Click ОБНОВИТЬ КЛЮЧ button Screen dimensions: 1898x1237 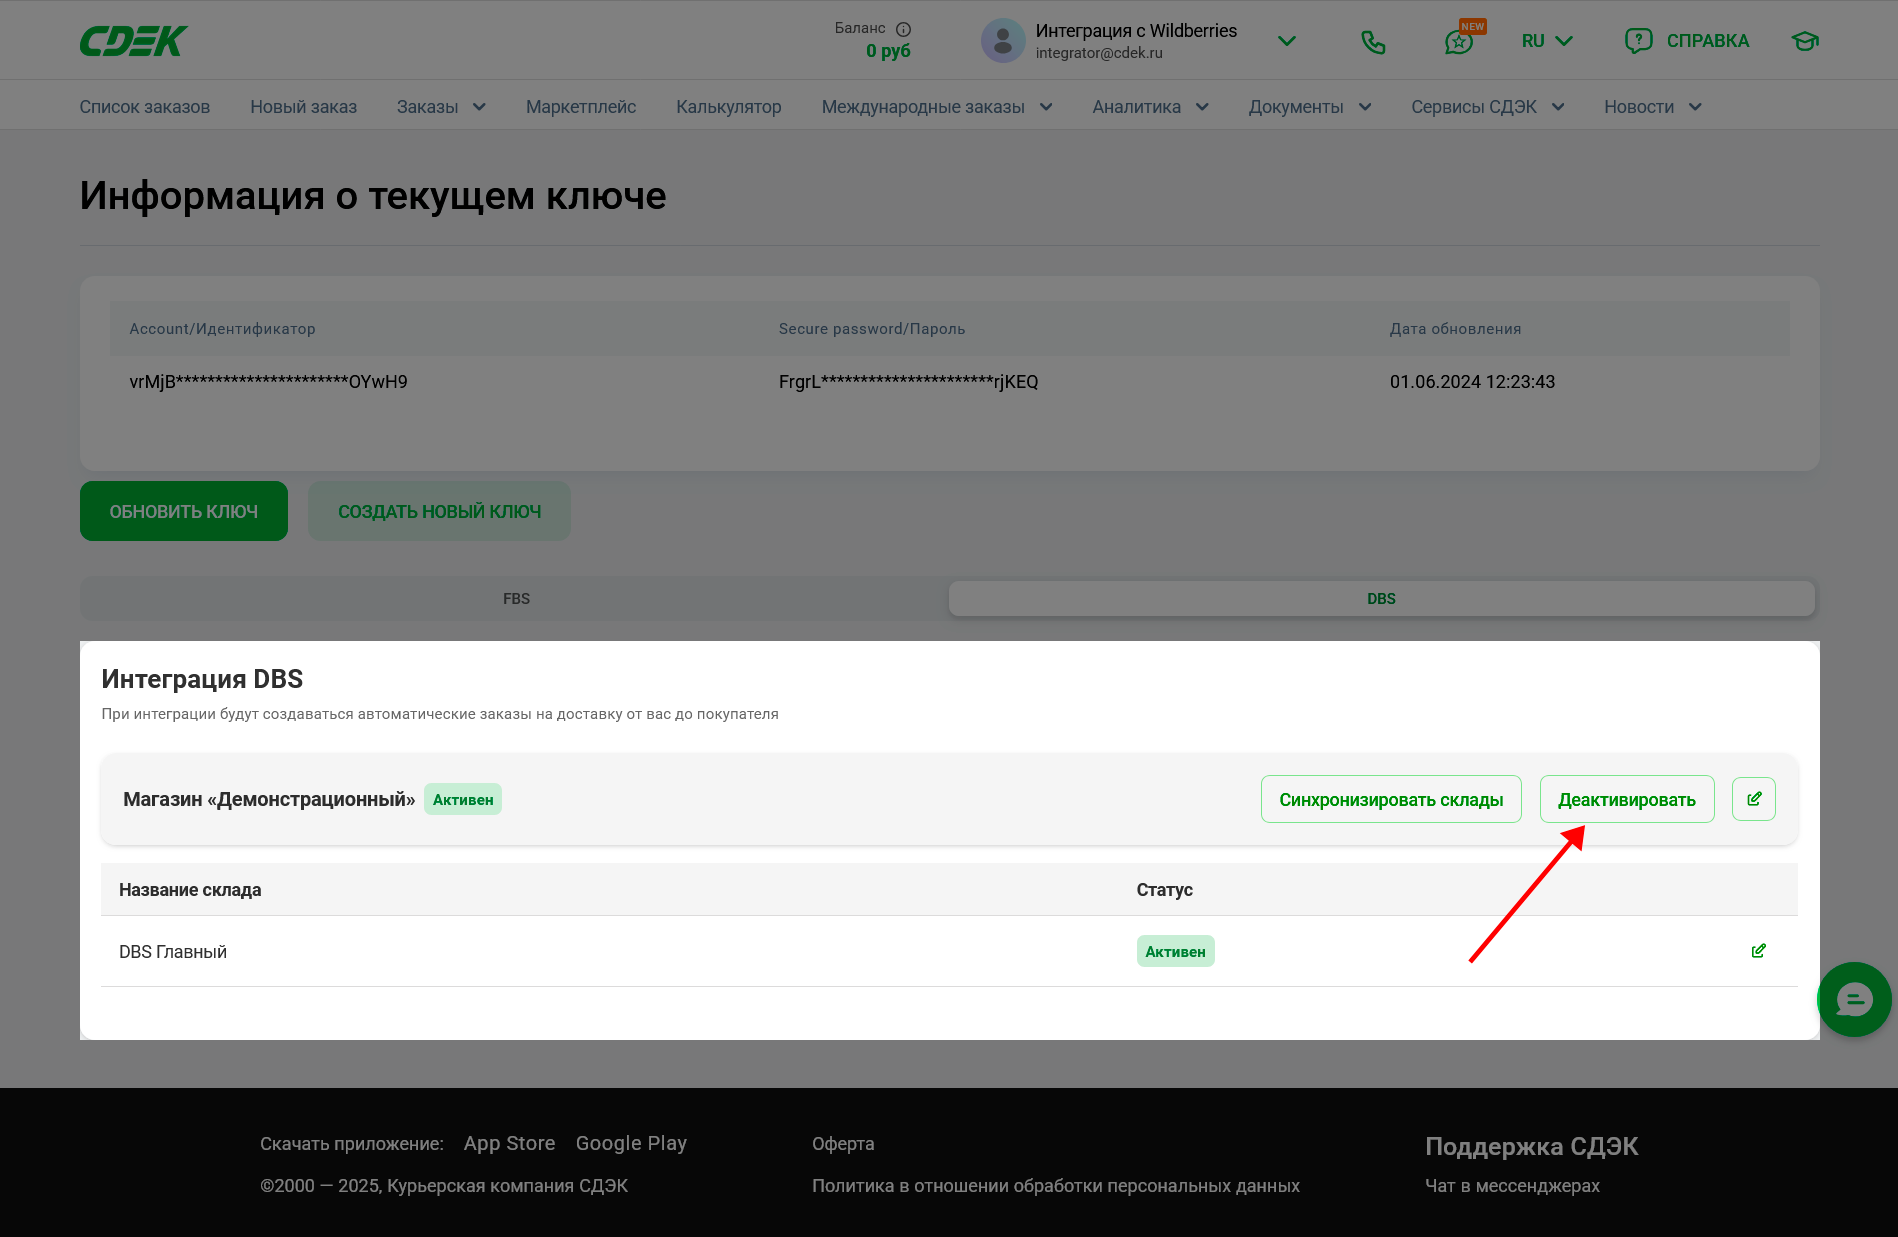(184, 511)
